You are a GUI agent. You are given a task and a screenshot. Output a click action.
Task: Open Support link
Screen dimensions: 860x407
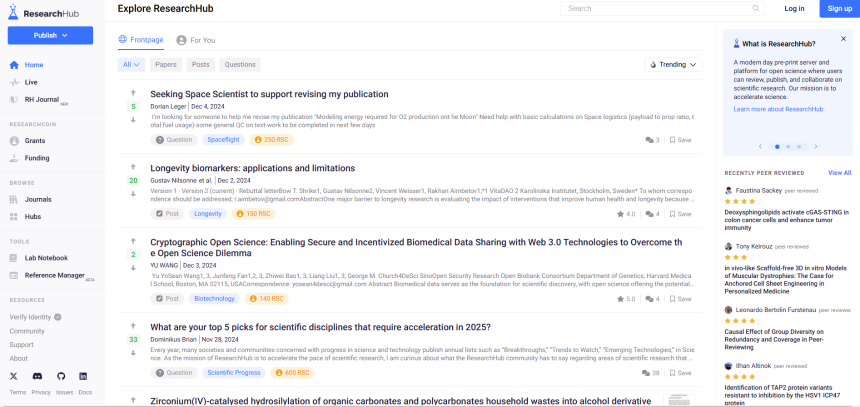coord(21,344)
